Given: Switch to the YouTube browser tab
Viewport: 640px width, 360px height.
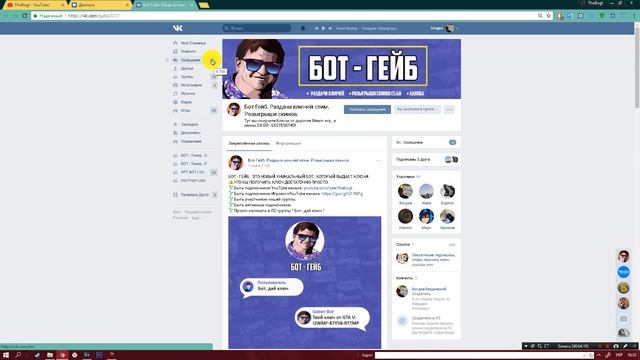Looking at the screenshot, I should pos(34,5).
